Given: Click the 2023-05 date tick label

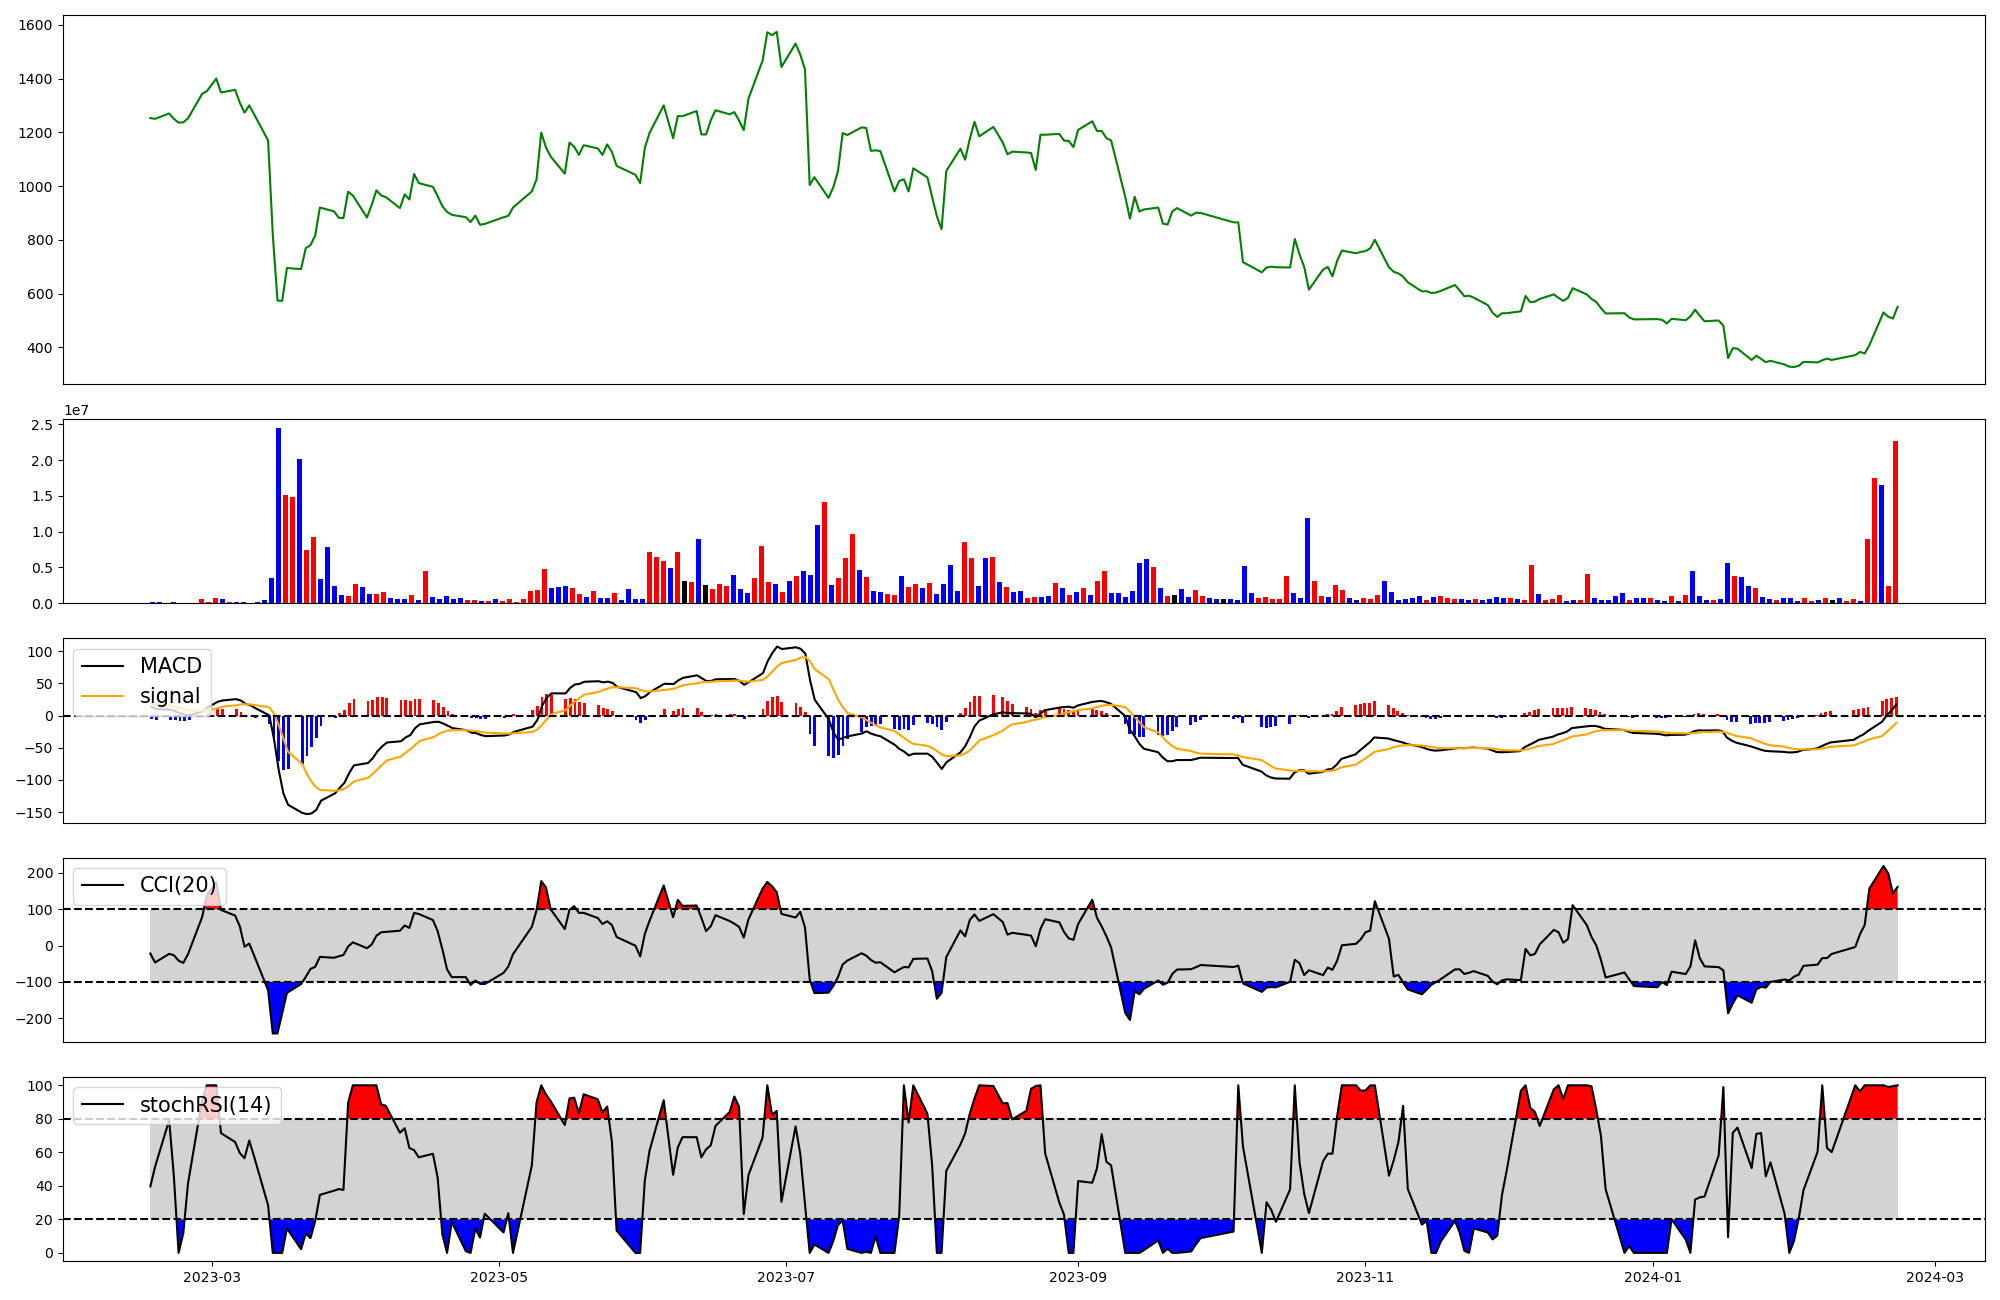Looking at the screenshot, I should 498,1277.
